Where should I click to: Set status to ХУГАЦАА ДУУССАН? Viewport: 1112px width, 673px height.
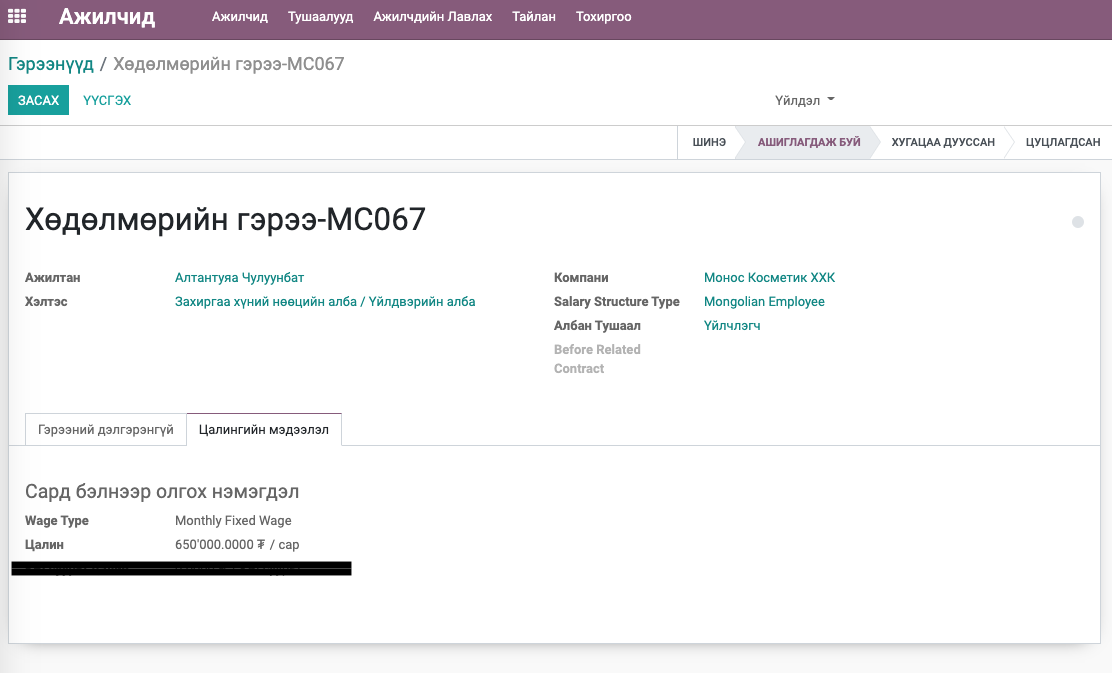click(943, 142)
